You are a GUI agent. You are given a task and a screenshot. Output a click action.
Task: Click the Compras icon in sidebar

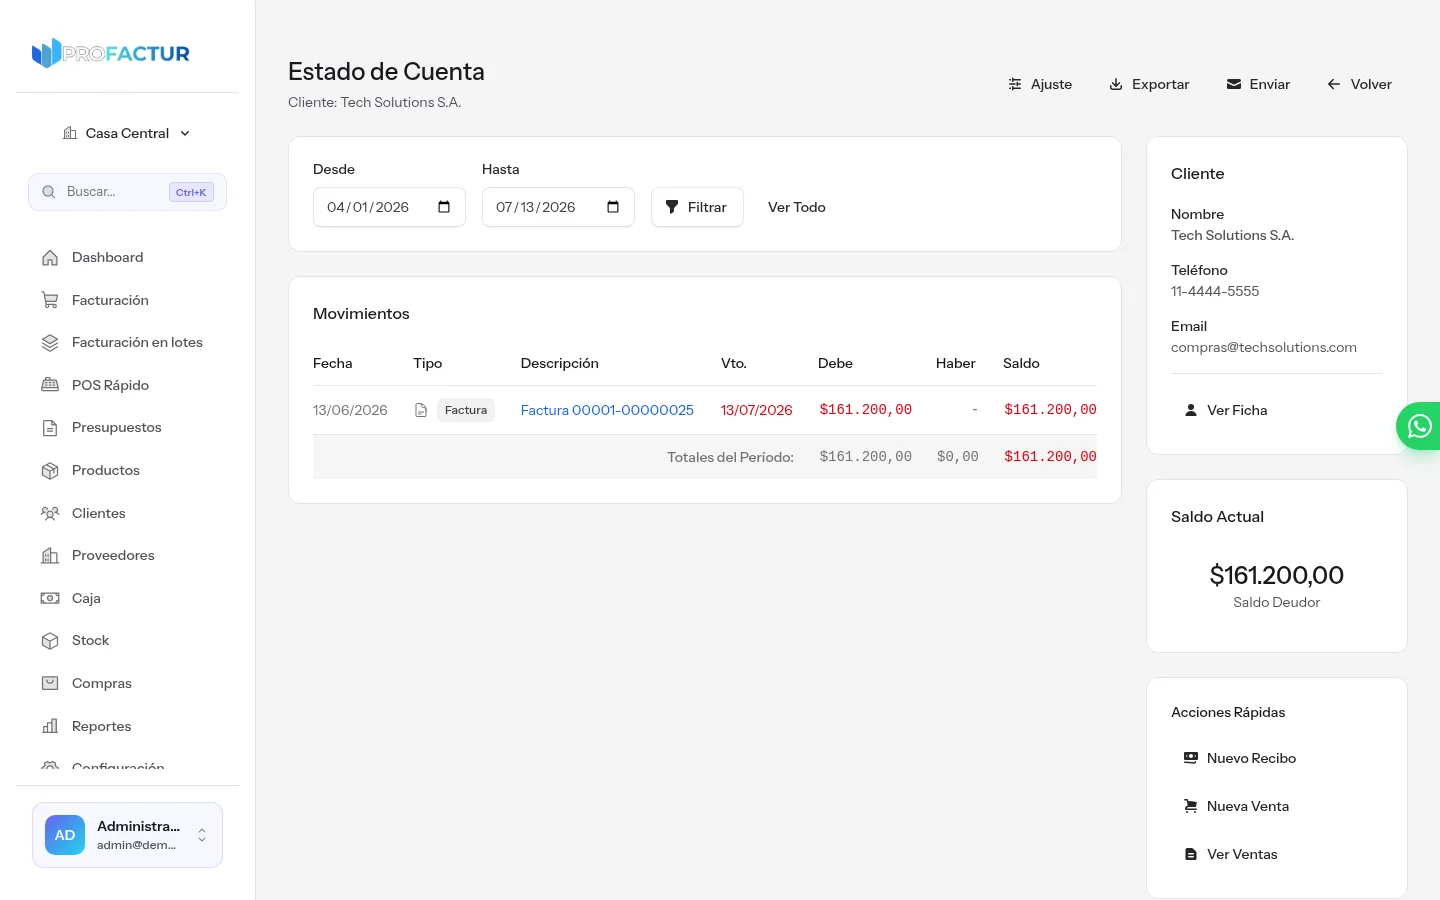[50, 683]
